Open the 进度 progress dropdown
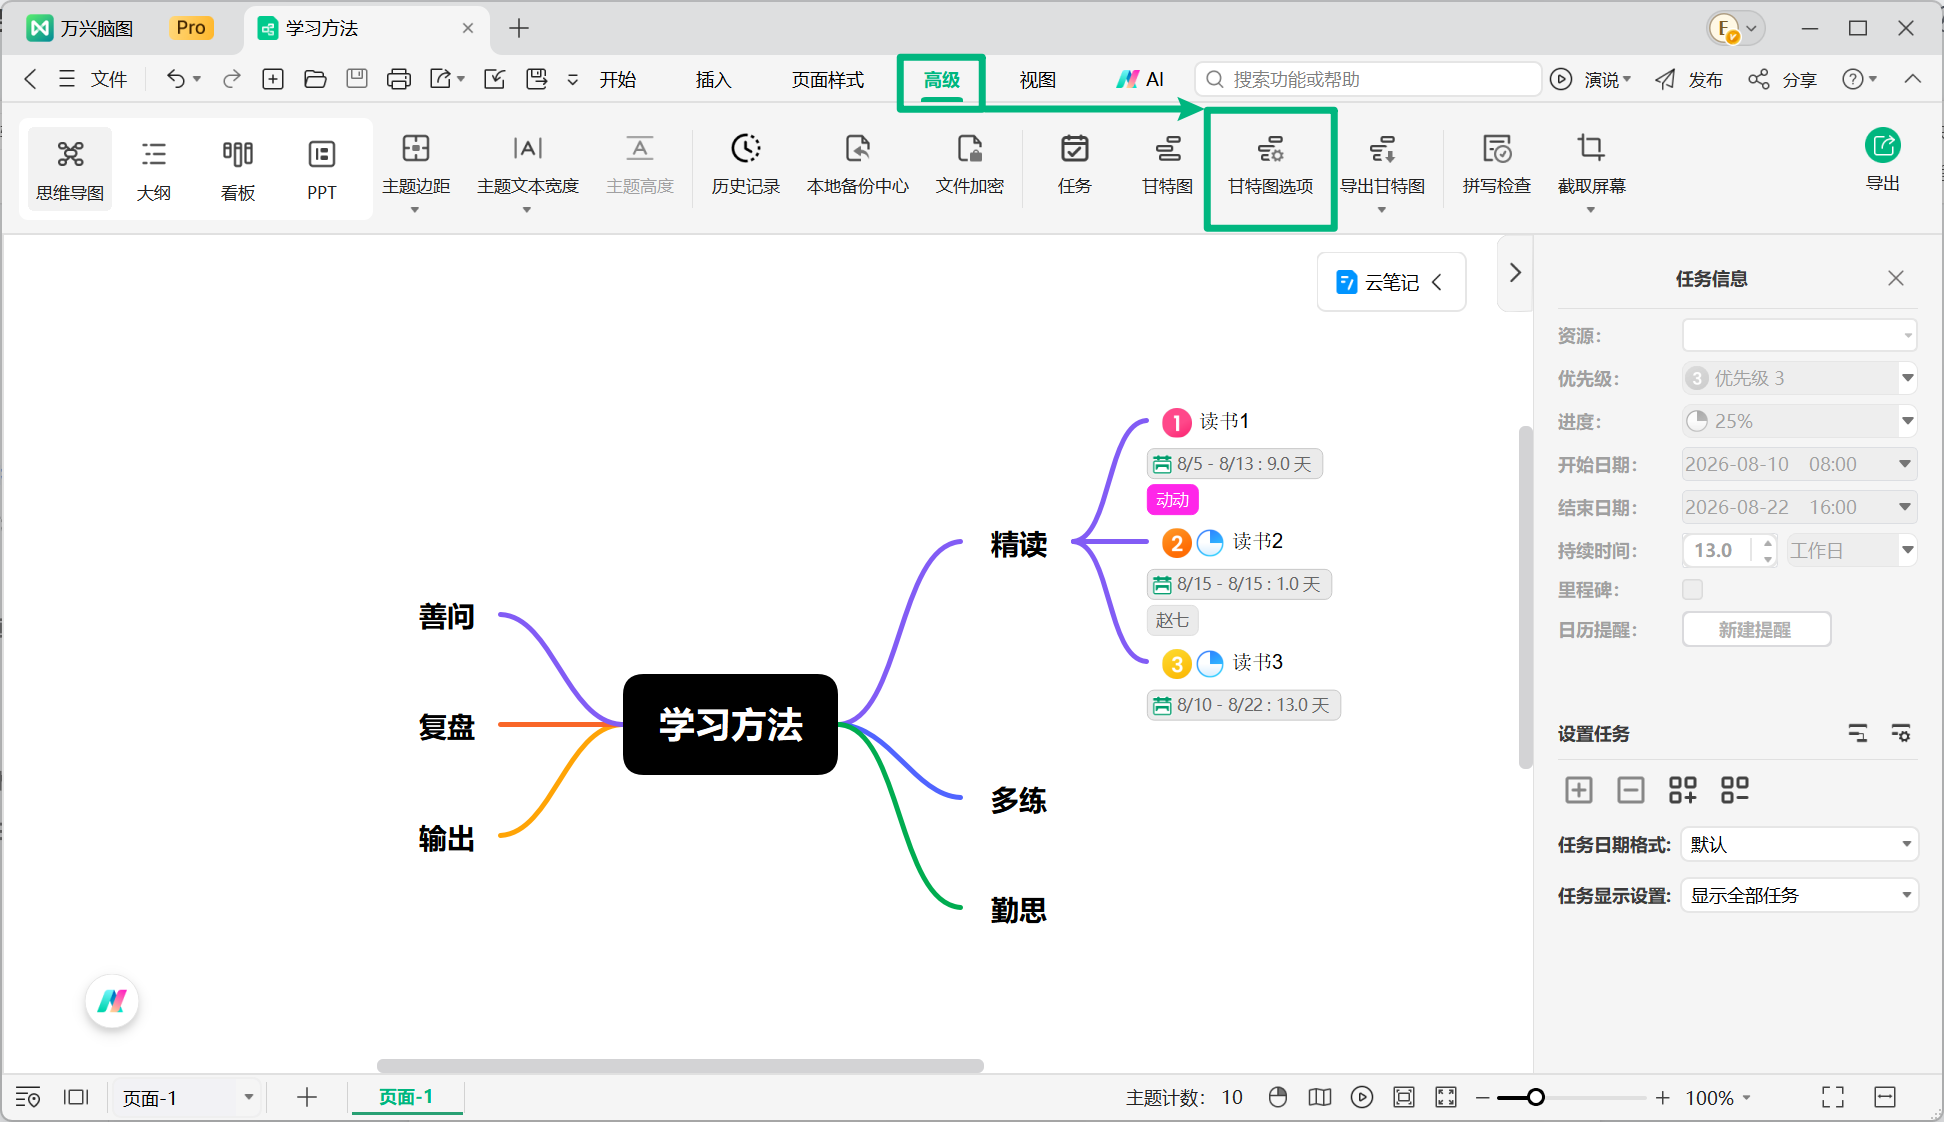1944x1122 pixels. coord(1800,421)
